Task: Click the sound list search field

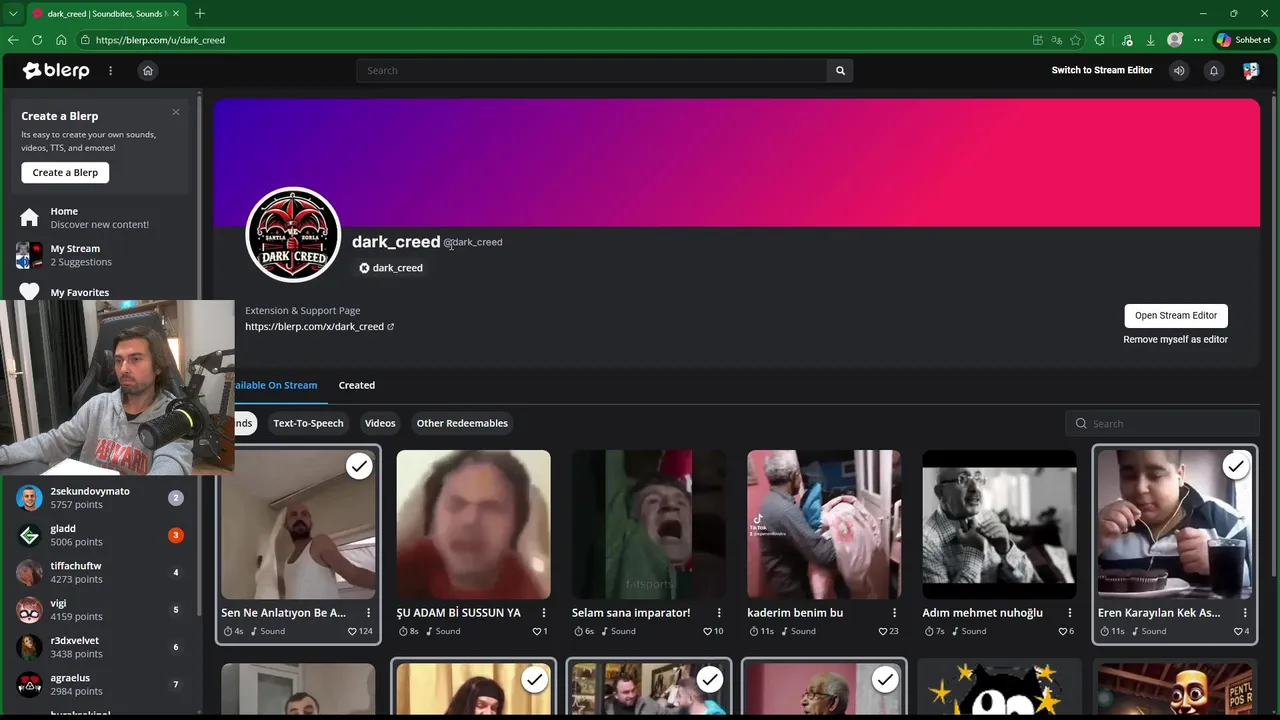Action: pos(1162,424)
